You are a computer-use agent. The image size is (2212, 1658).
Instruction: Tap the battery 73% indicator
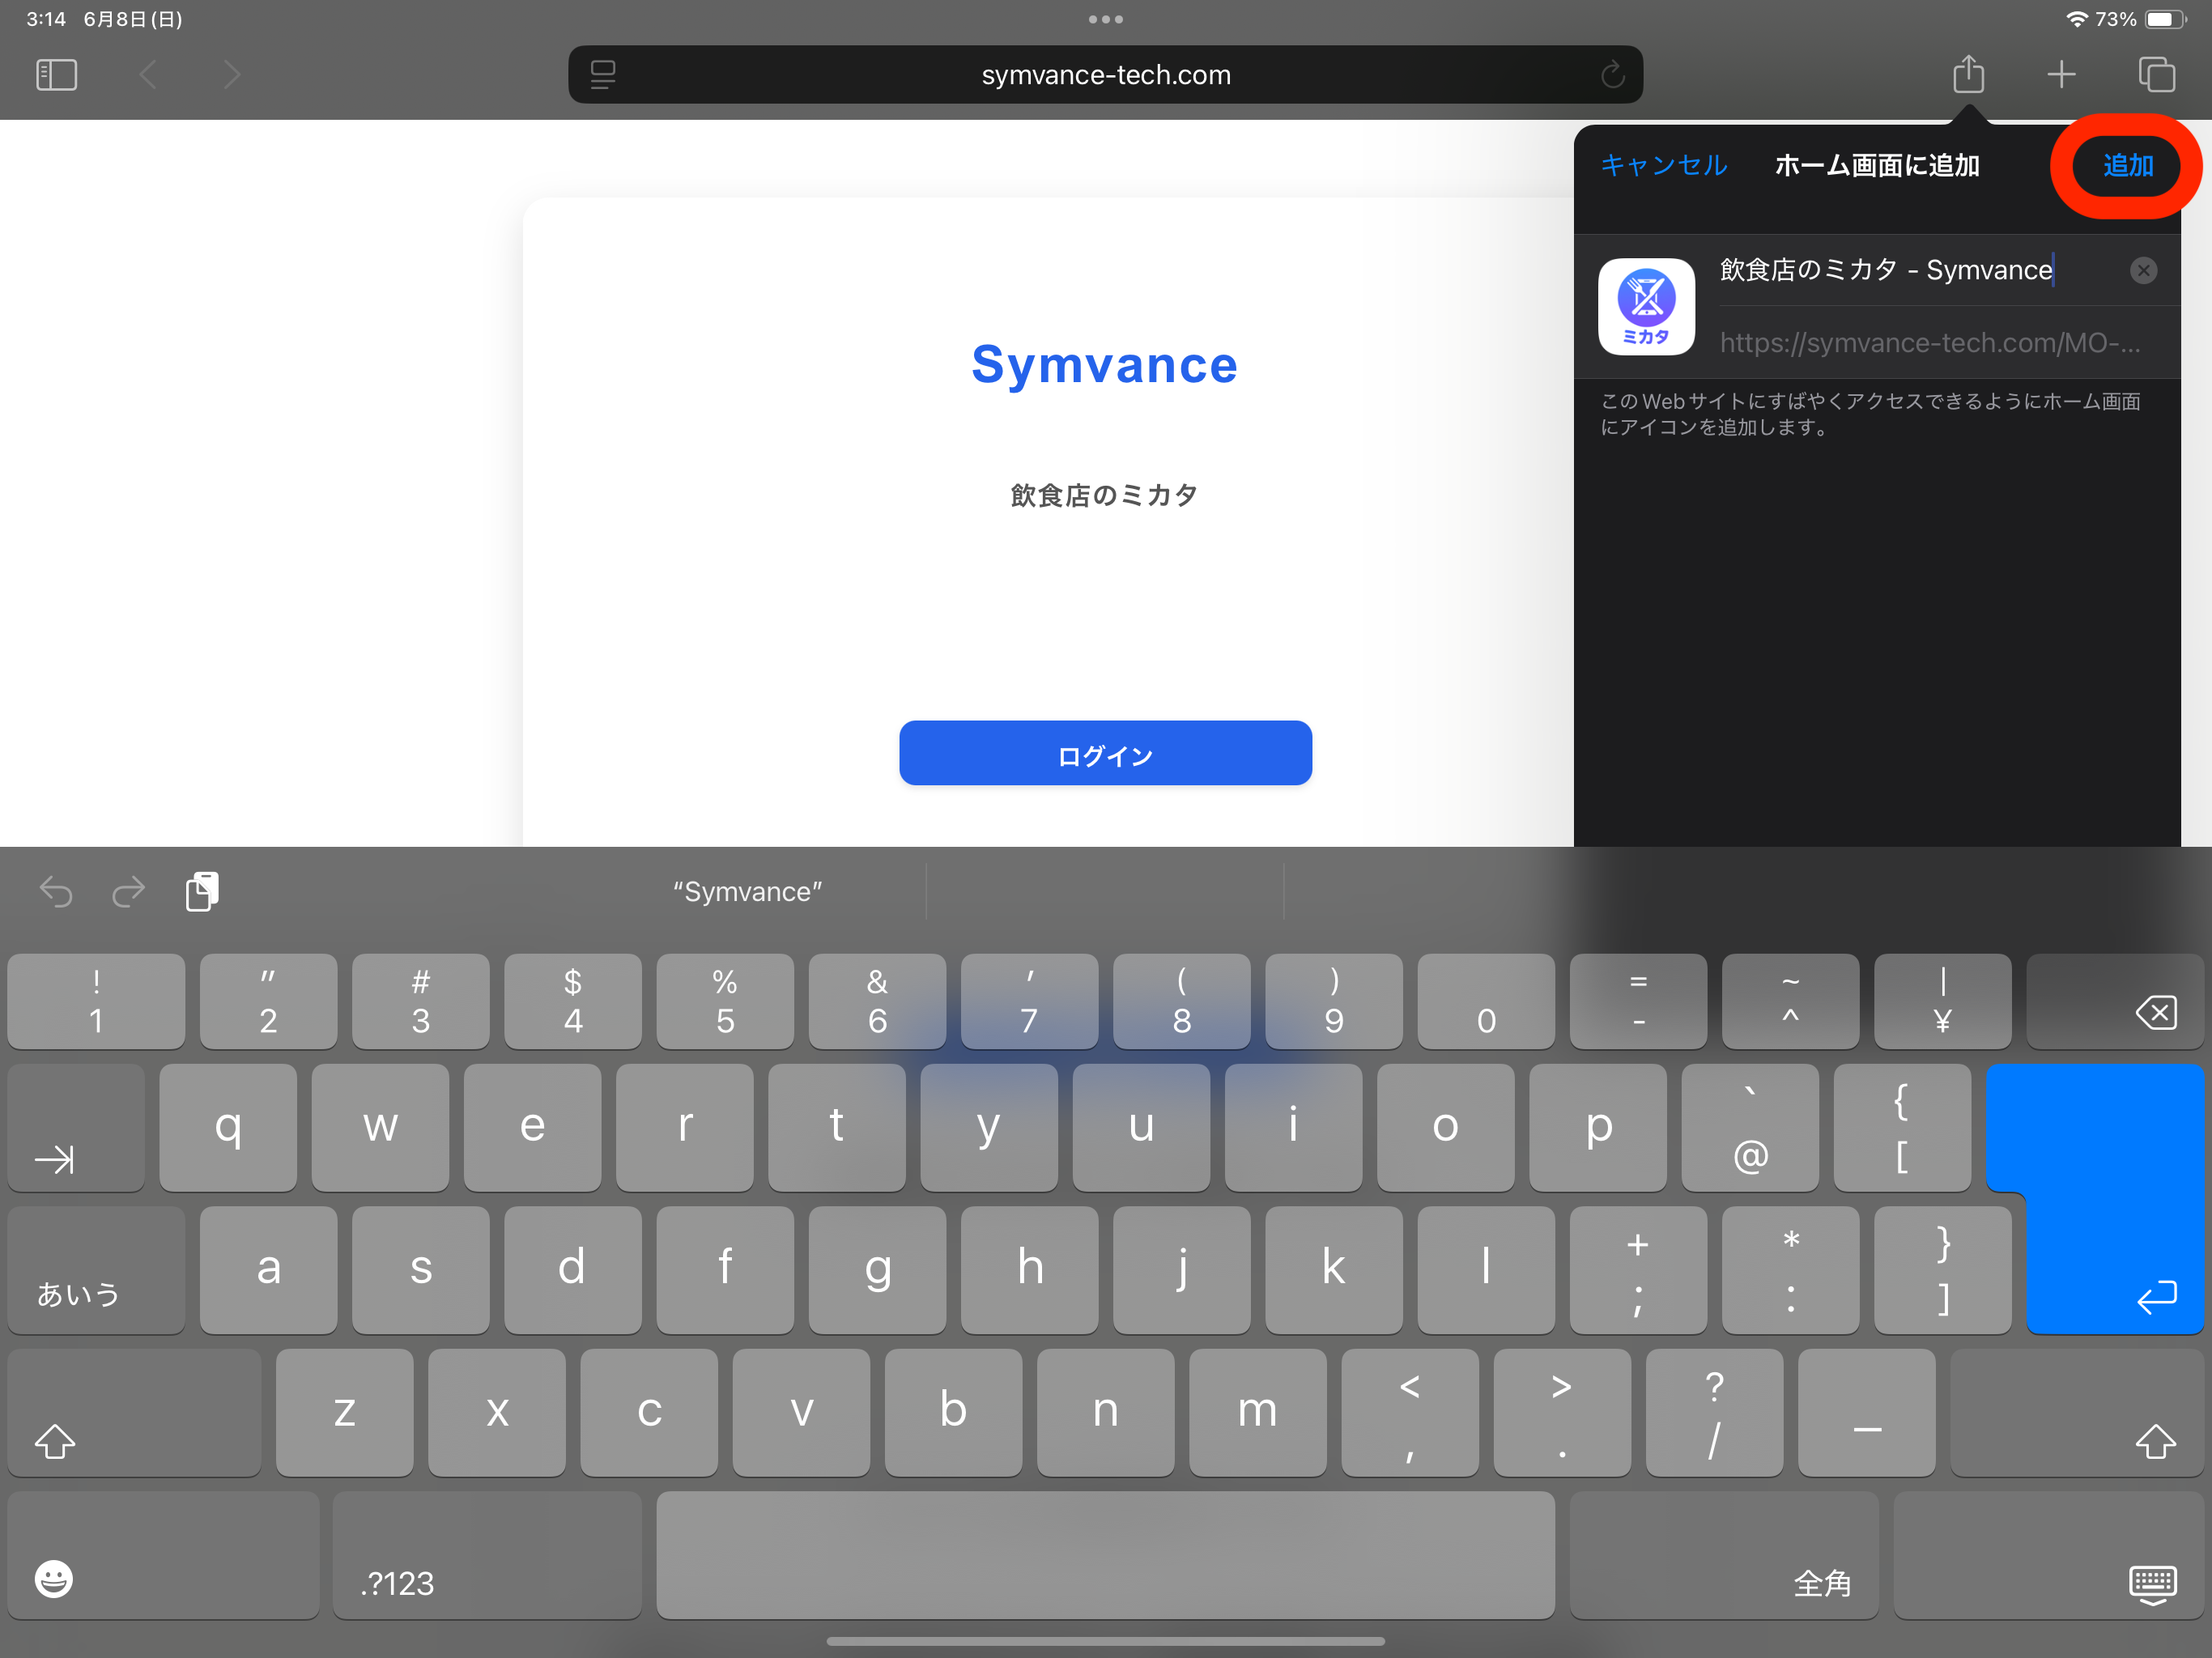pos(2139,19)
